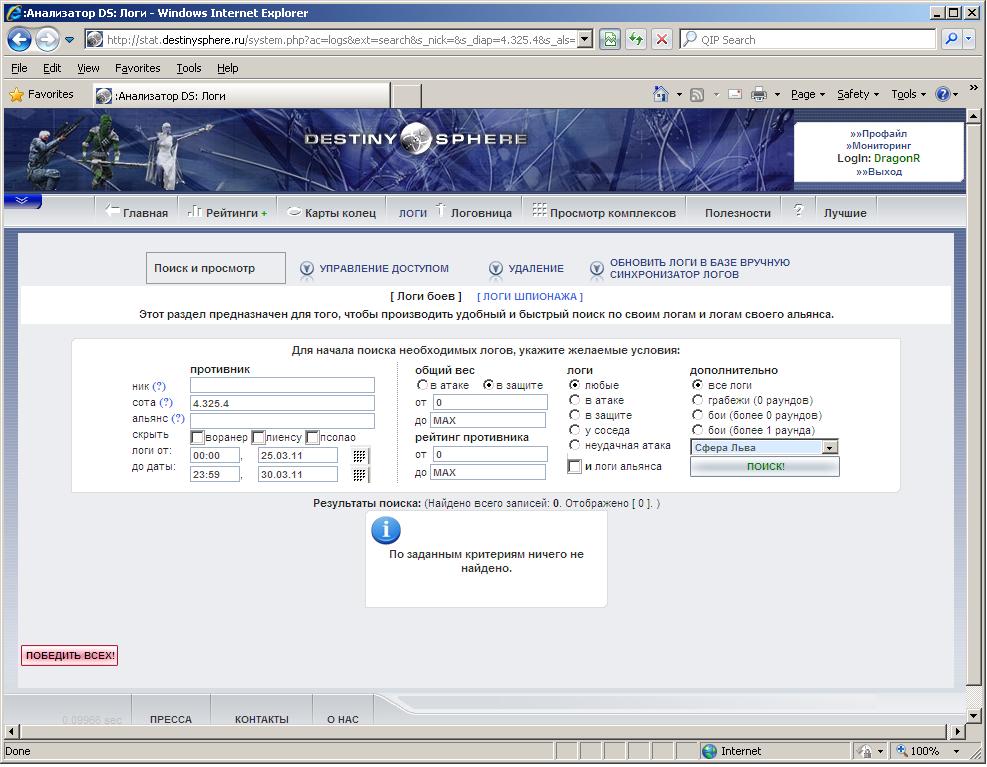
Task: Click the Home icon in command bar
Action: coord(660,94)
